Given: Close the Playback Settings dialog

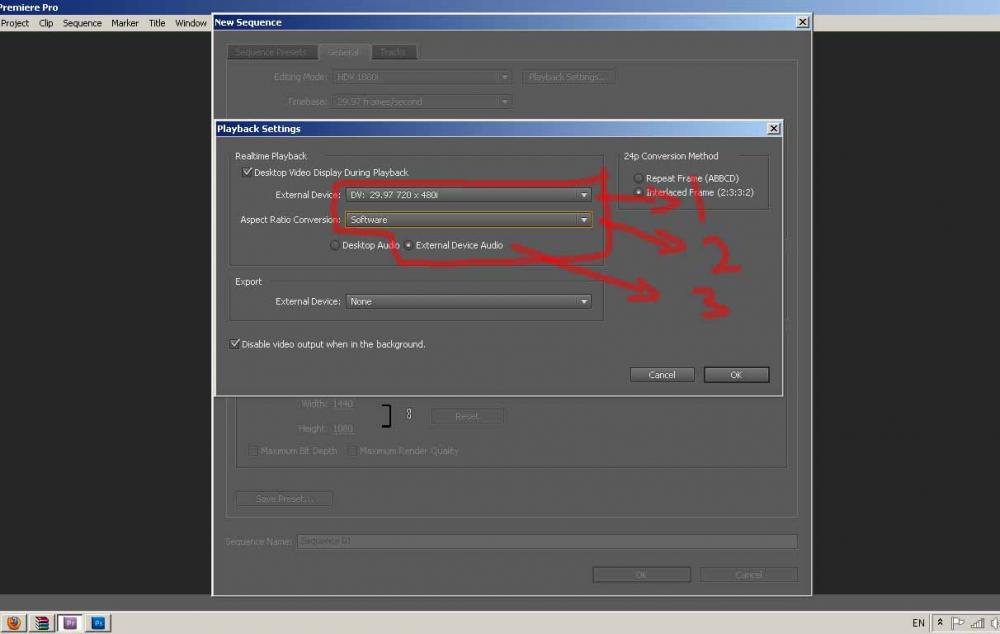Looking at the screenshot, I should (x=773, y=128).
